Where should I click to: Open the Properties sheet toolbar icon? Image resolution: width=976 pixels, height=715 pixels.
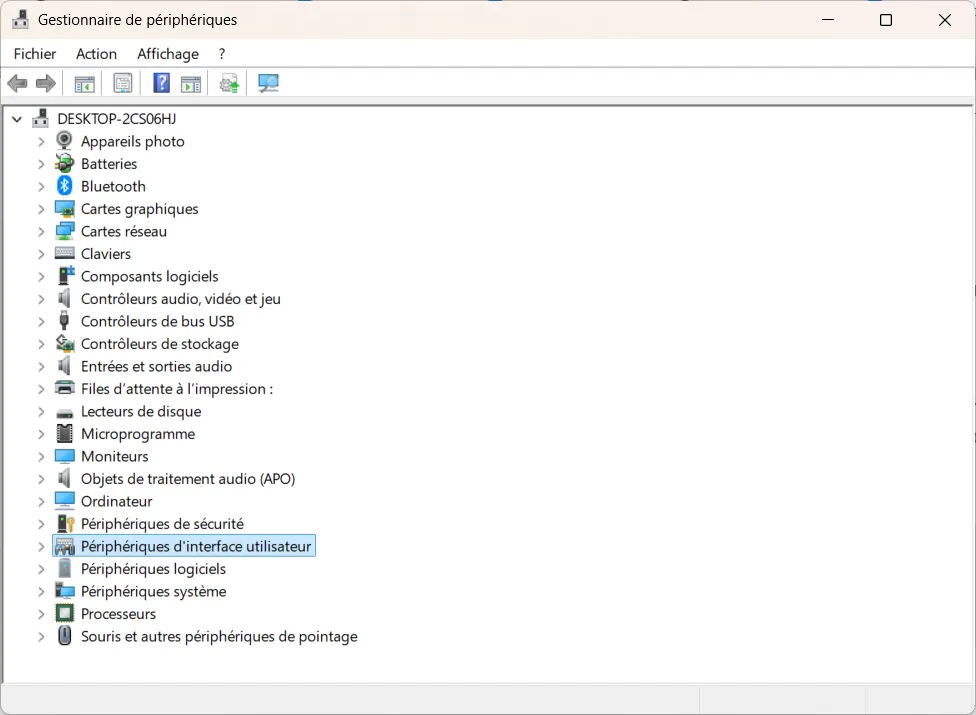coord(123,83)
